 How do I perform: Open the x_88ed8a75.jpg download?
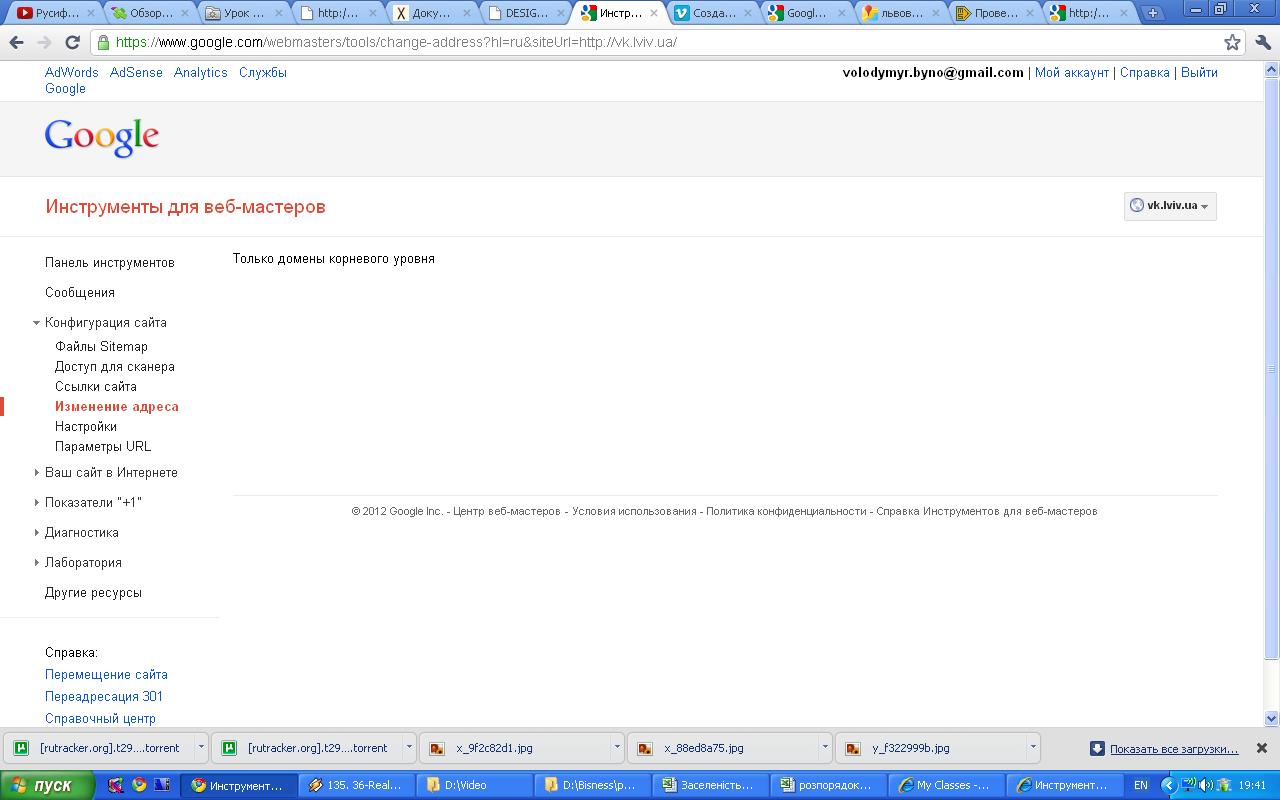coord(720,748)
